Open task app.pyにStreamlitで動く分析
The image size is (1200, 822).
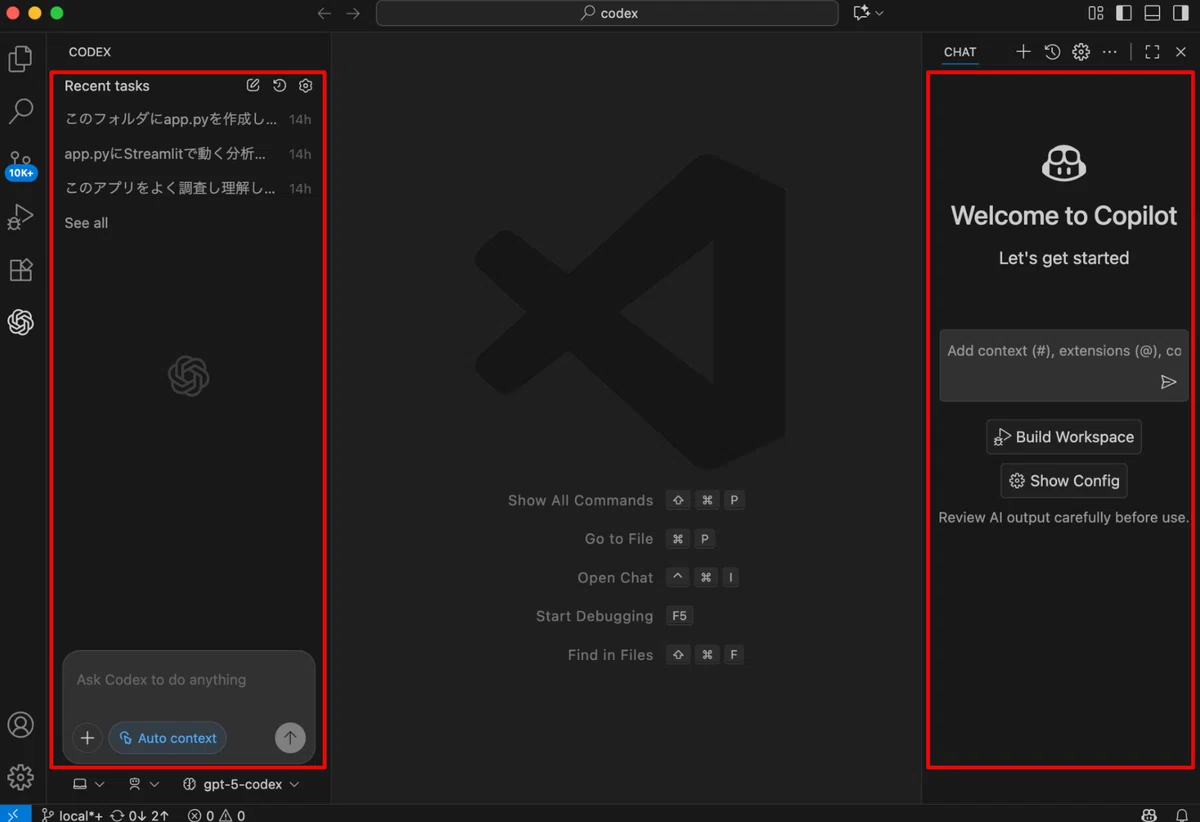point(188,154)
